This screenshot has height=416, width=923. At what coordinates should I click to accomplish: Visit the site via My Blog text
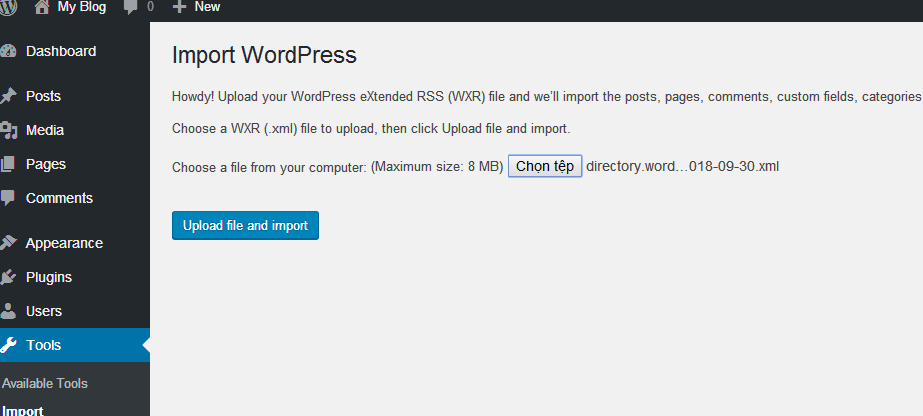[82, 7]
